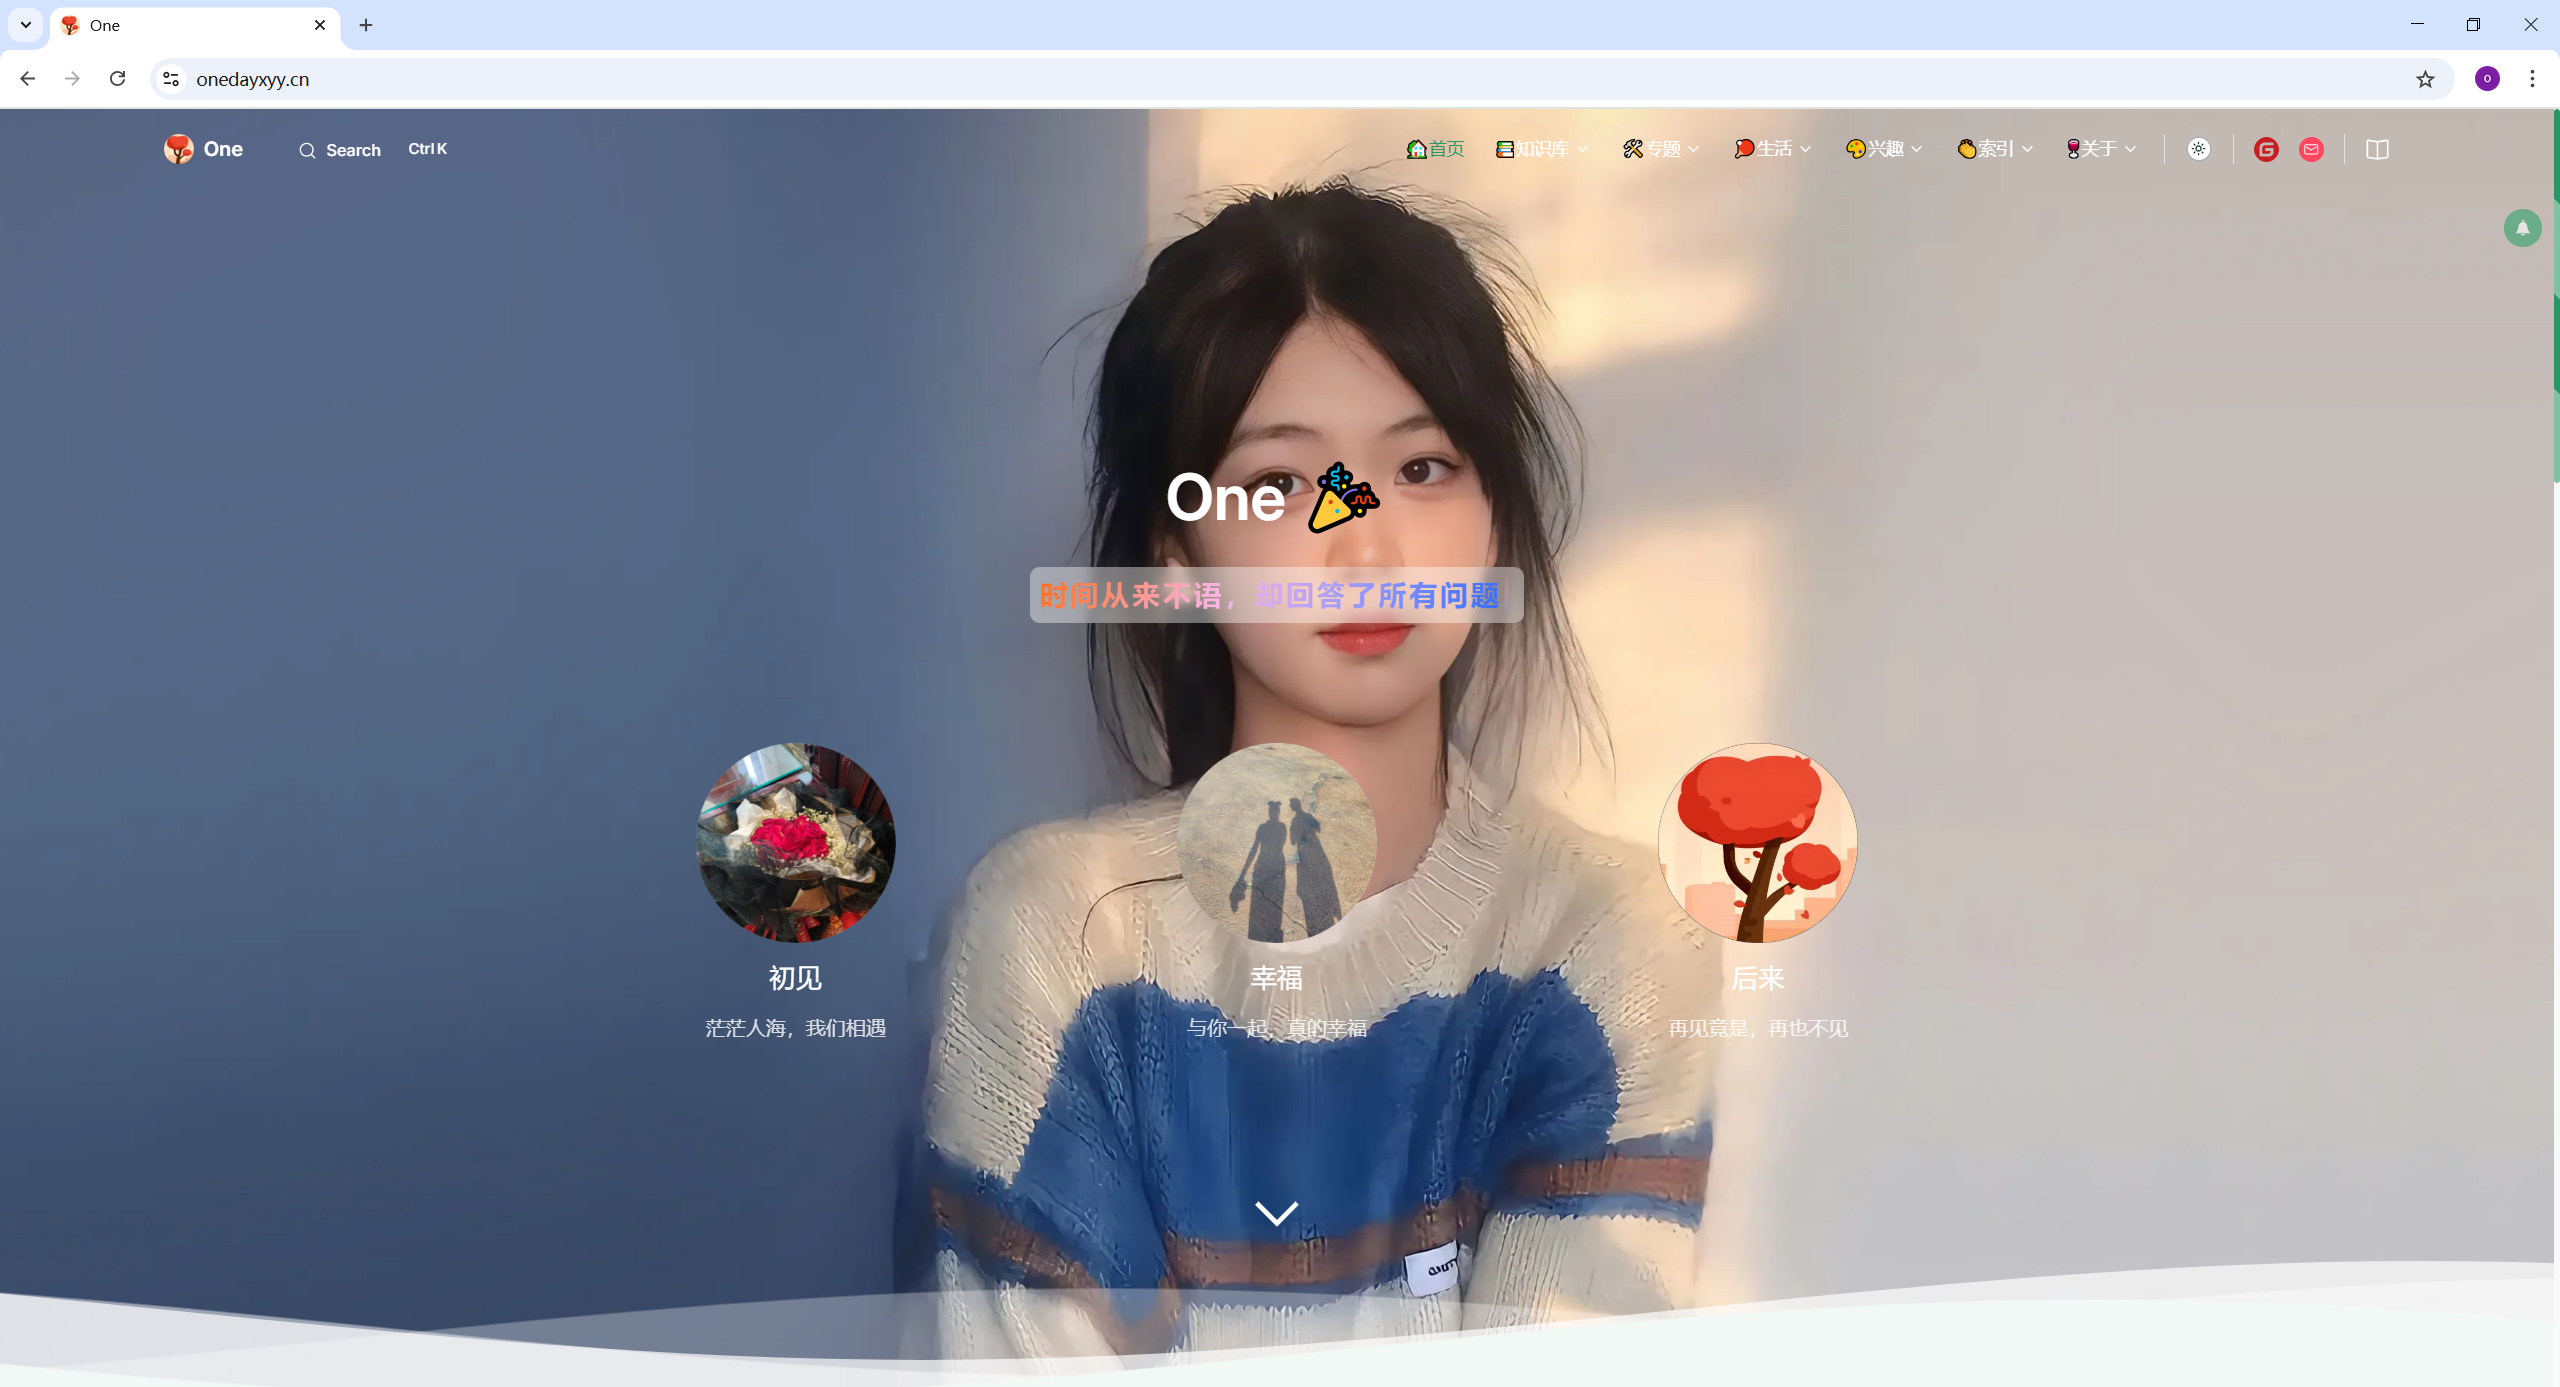
Task: Open the 幸福 shadow couple thumbnail
Action: click(x=1277, y=843)
